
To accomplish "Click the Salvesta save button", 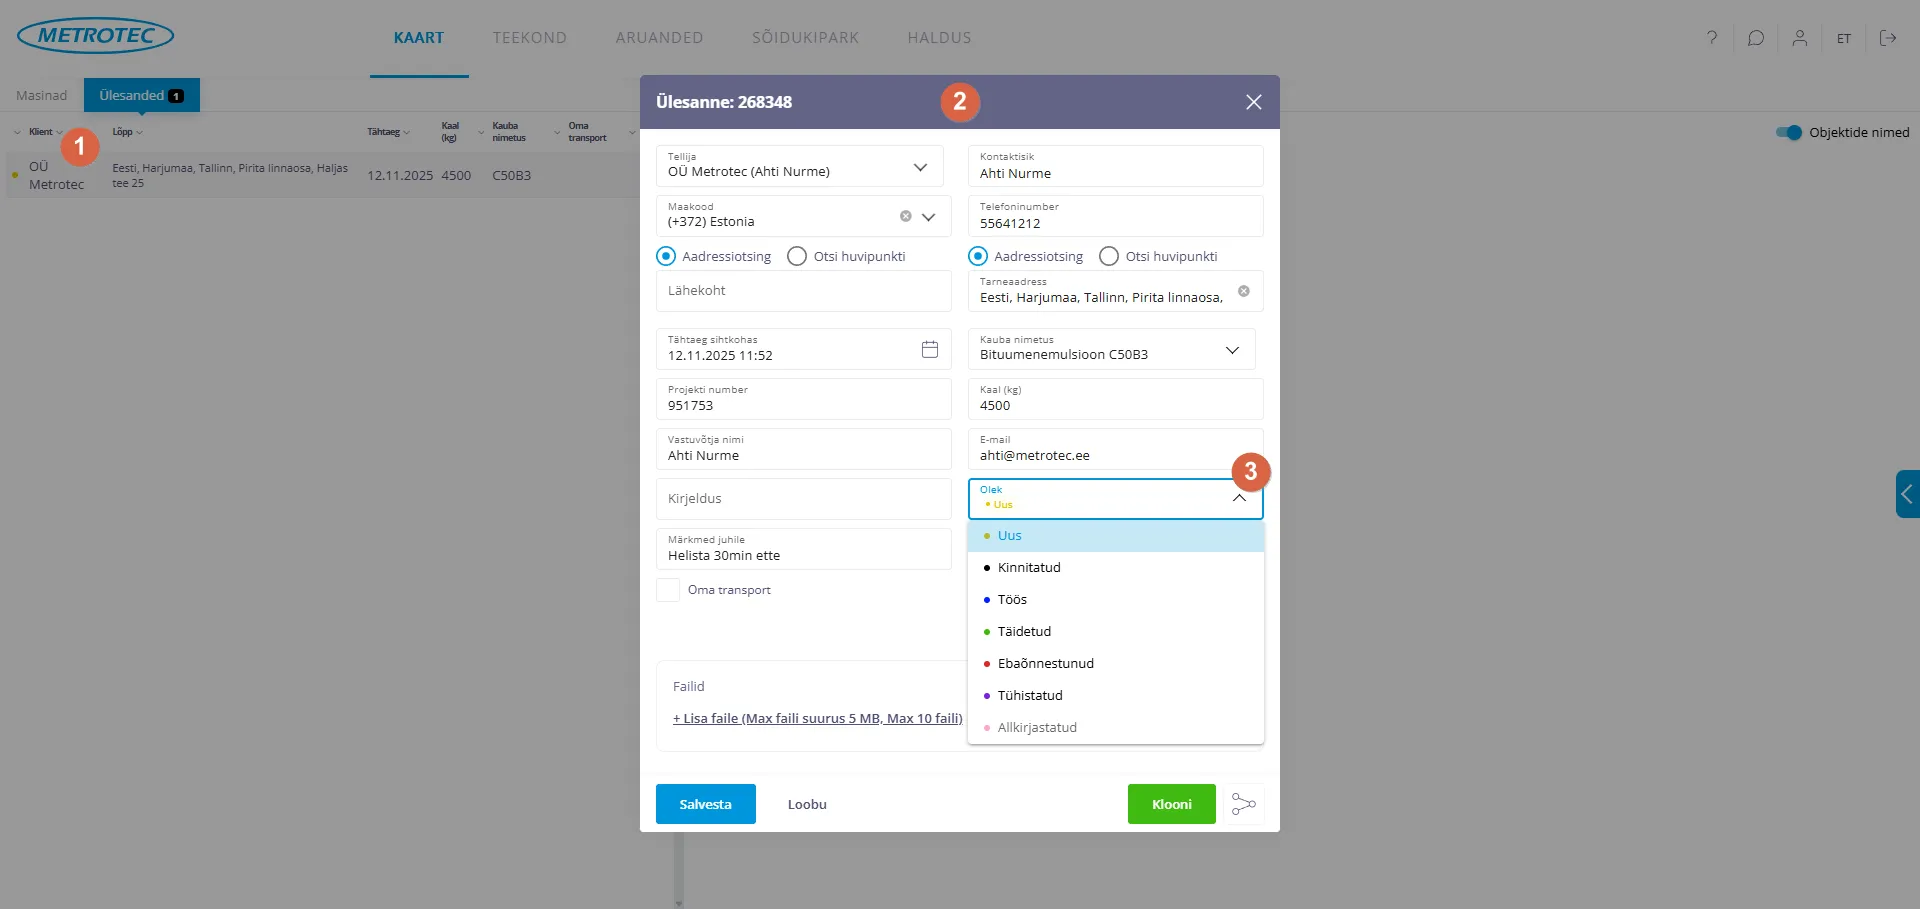I will [705, 804].
